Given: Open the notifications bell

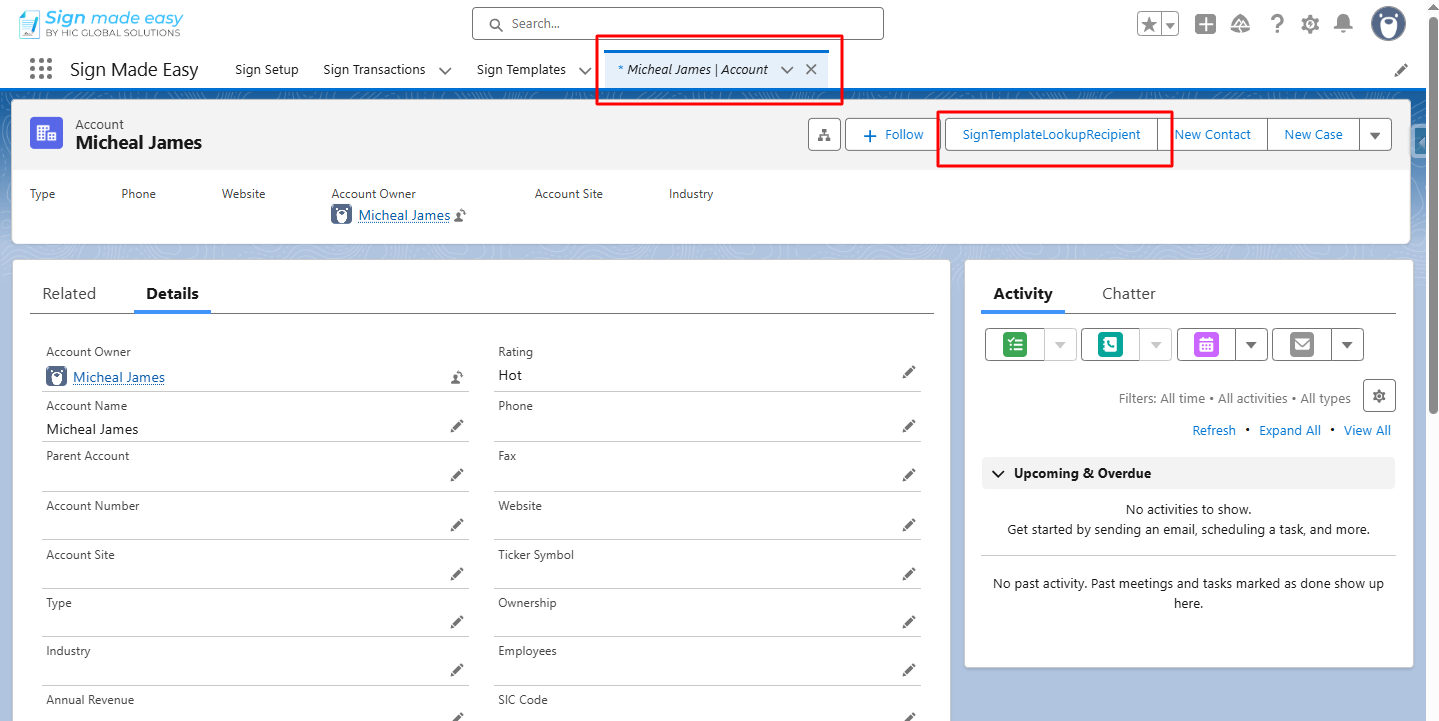Looking at the screenshot, I should coord(1344,24).
